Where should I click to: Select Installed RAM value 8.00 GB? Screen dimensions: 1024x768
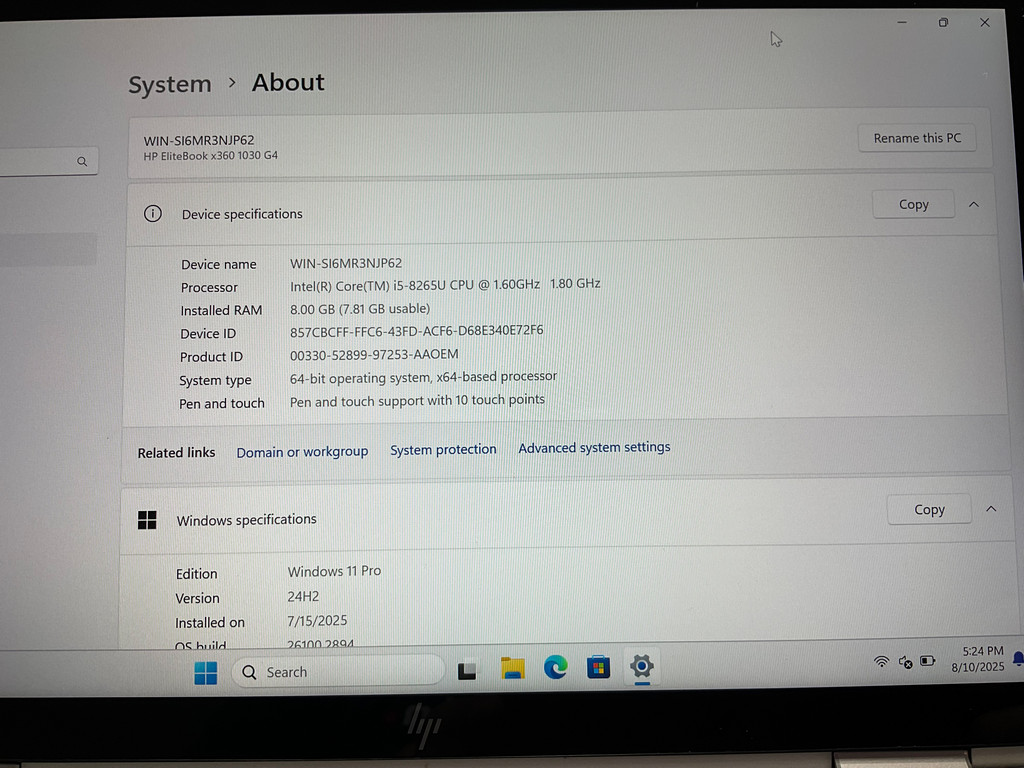360,309
